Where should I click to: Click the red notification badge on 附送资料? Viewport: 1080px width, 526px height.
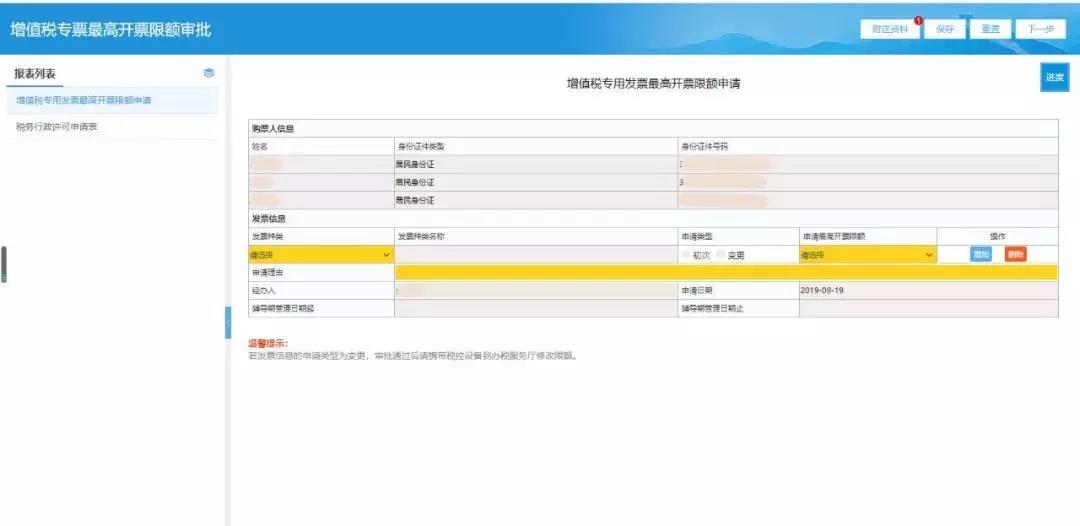click(x=918, y=21)
